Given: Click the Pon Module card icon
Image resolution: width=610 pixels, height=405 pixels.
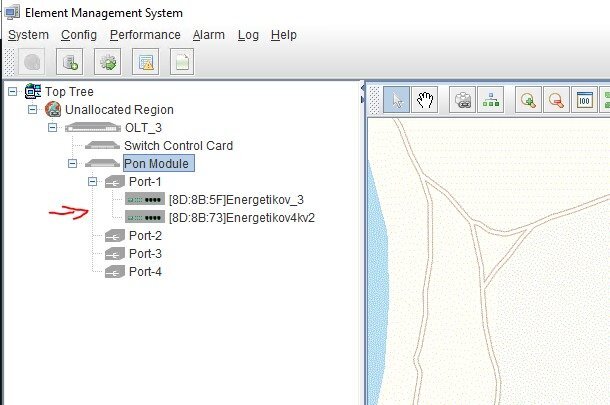Looking at the screenshot, I should pos(102,163).
